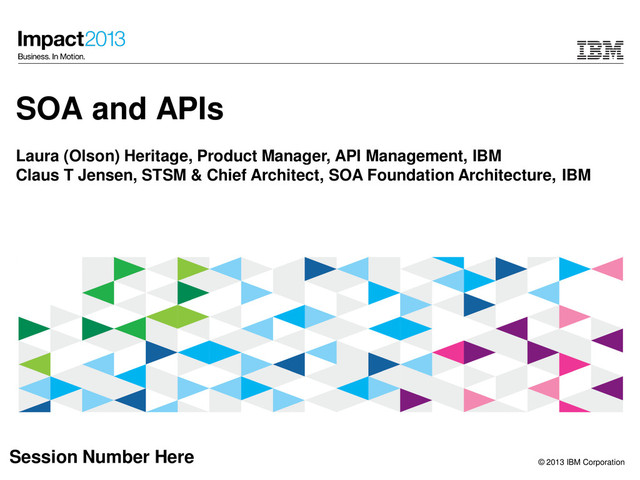This screenshot has width=640, height=480.
Task: Click the IBM logo in the header
Action: click(600, 50)
